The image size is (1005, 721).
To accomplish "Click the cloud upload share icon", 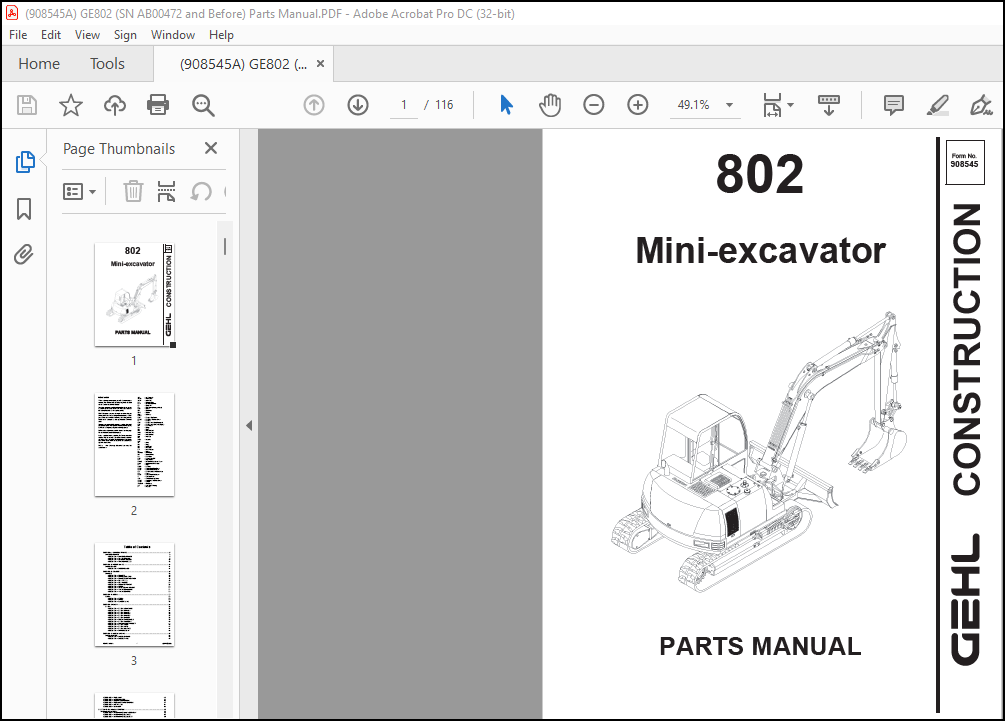I will [115, 105].
